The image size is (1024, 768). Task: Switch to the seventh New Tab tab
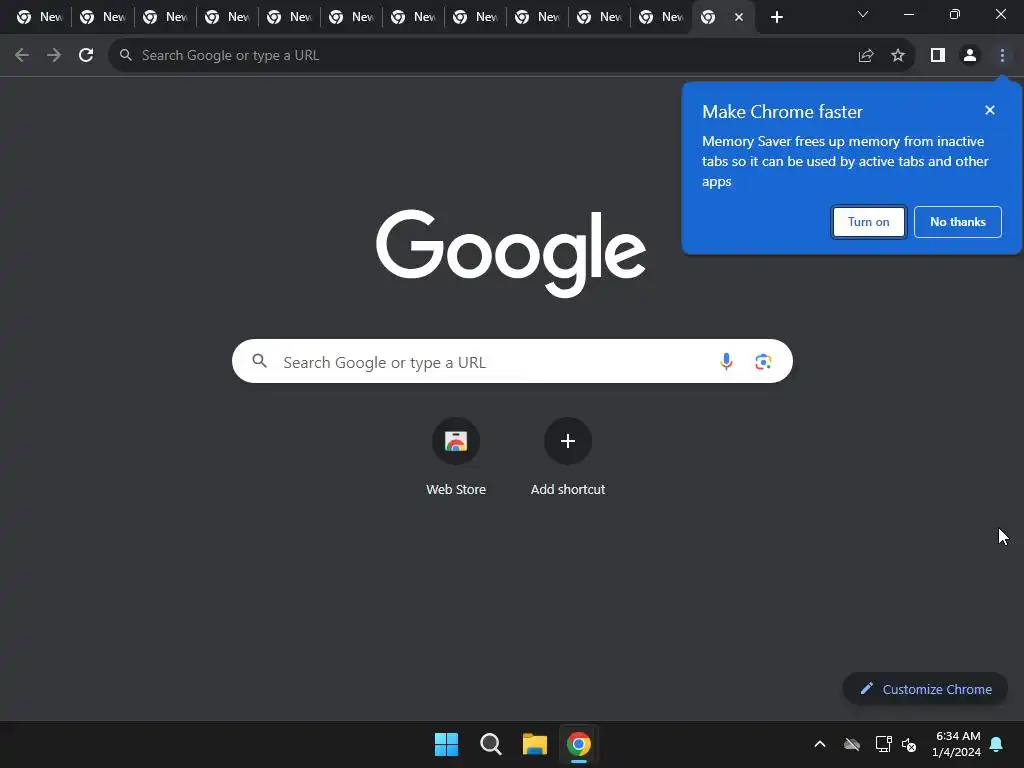point(413,17)
